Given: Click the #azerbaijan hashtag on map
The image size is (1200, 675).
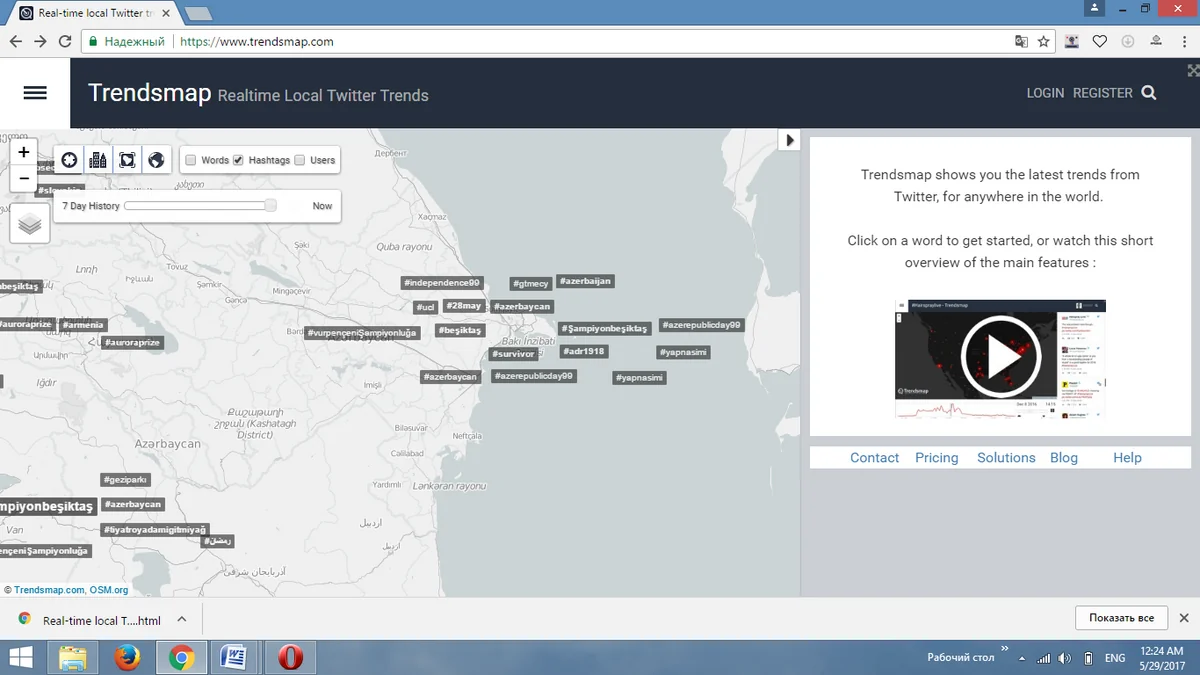Looking at the screenshot, I should tap(585, 281).
